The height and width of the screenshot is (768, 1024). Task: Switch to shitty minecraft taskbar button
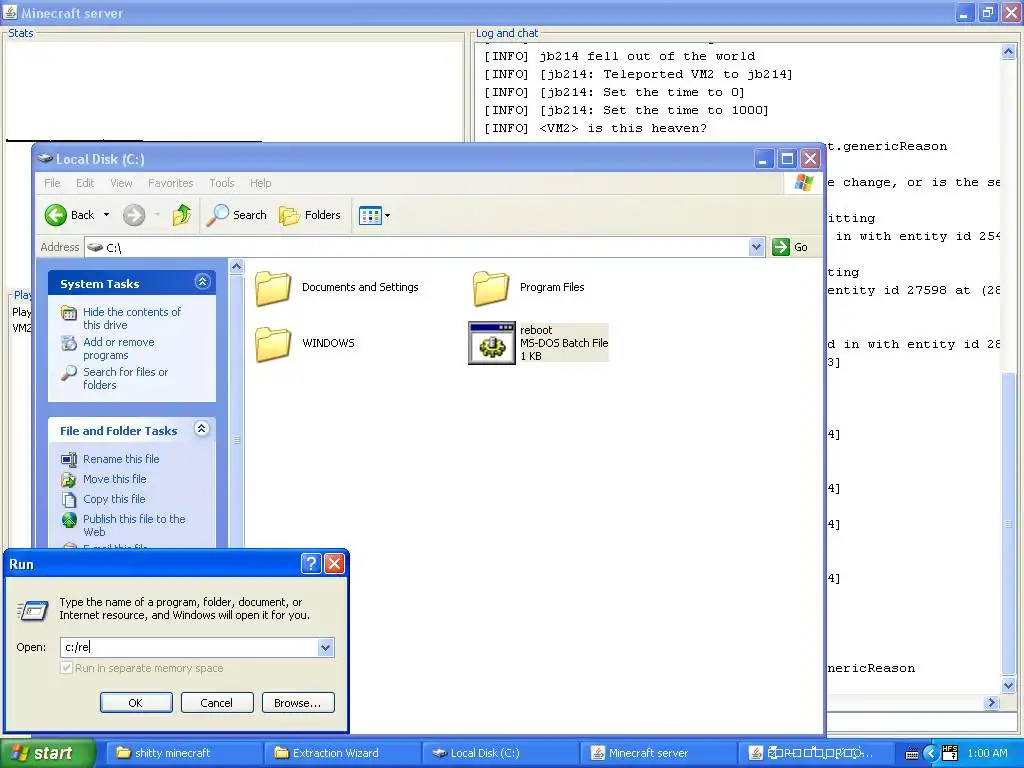(184, 753)
